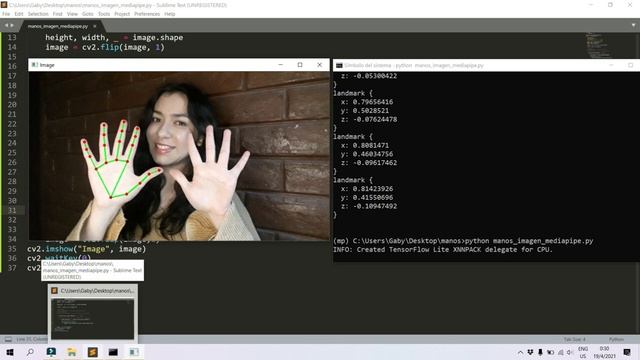Open the teal app pinned after search
This screenshot has width=640, height=360.
51,352
